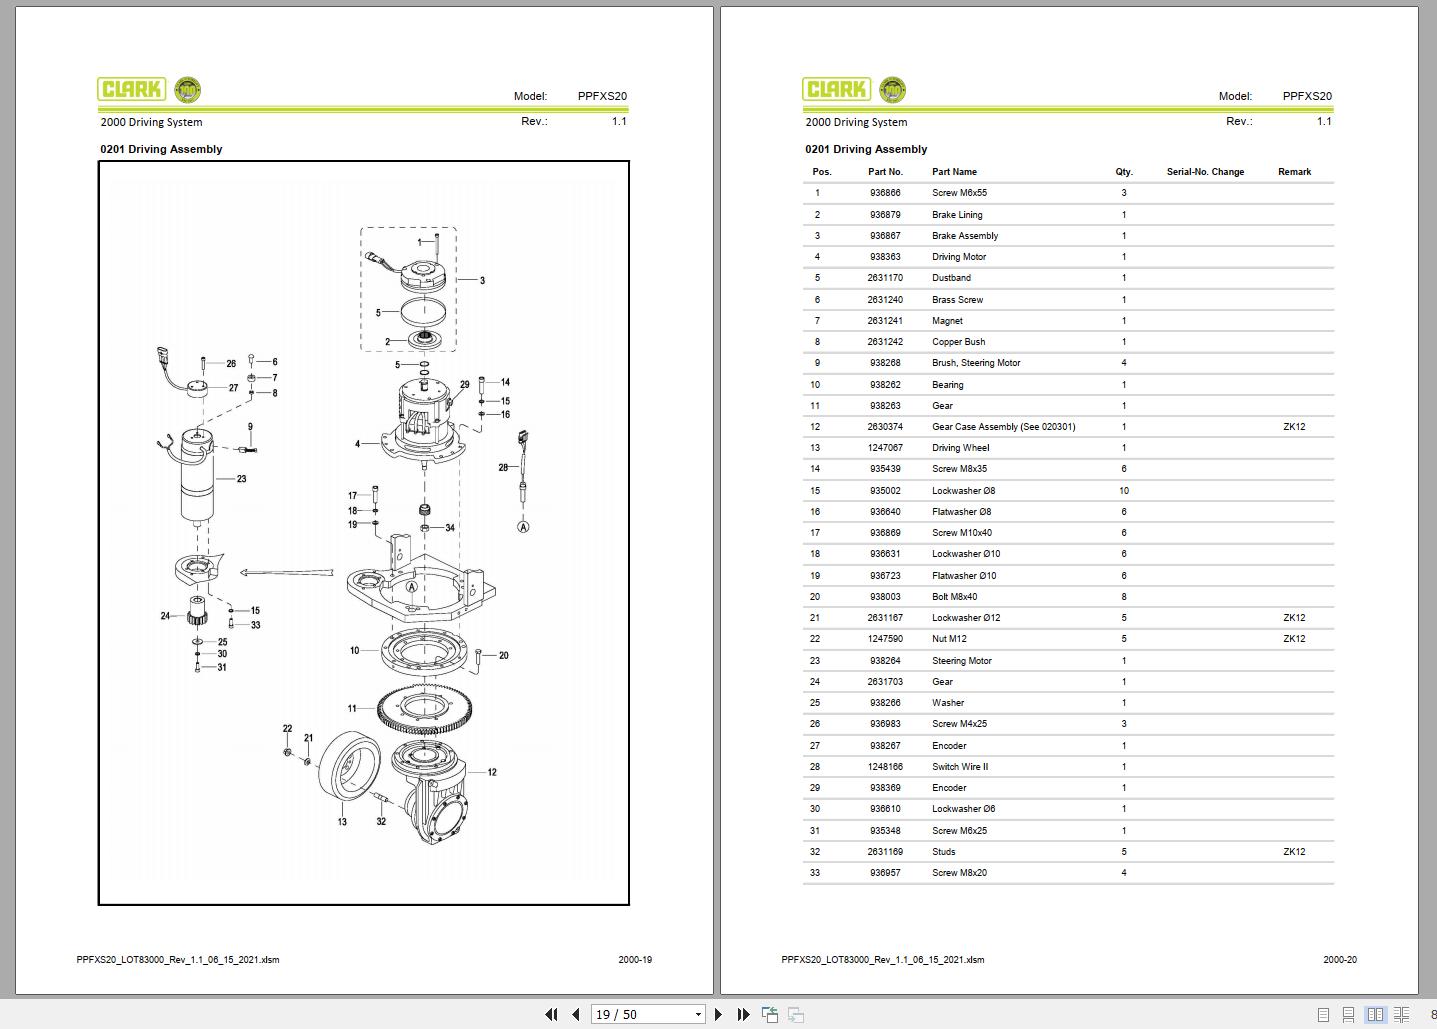
Task: Jump to the last page
Action: point(743,1014)
